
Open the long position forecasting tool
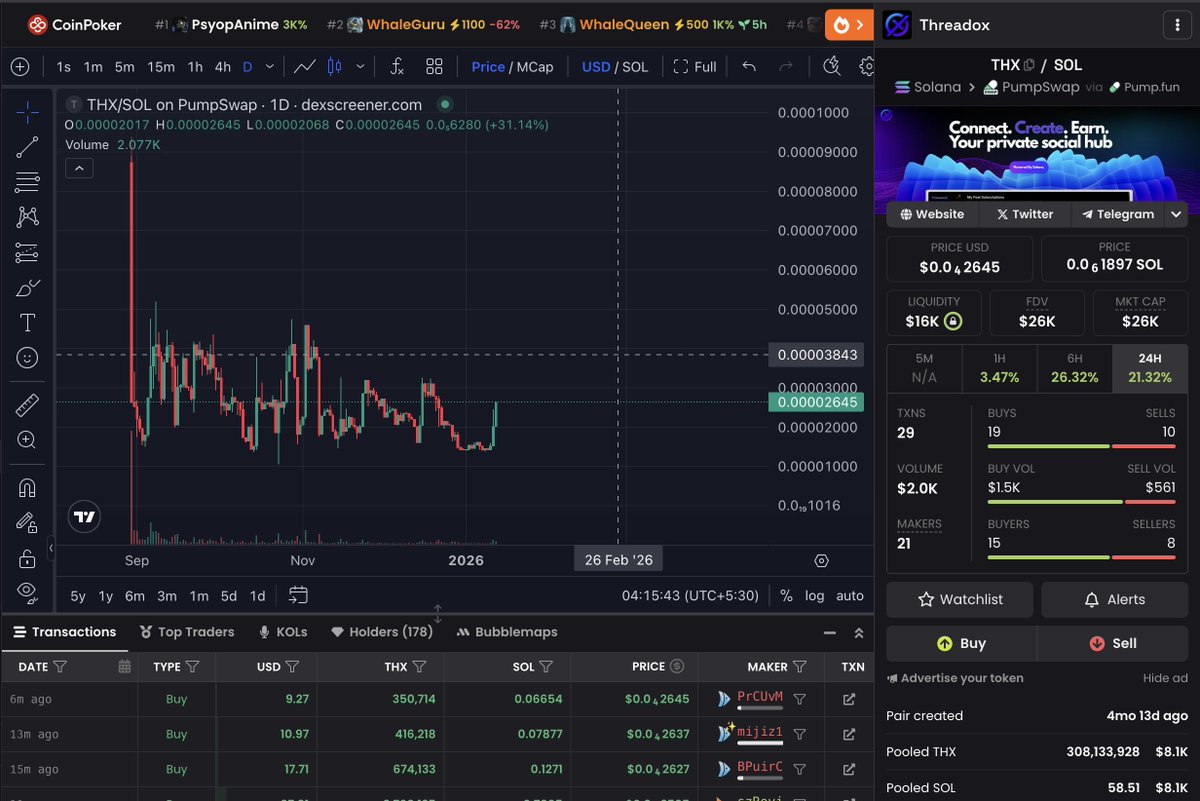tap(27, 252)
